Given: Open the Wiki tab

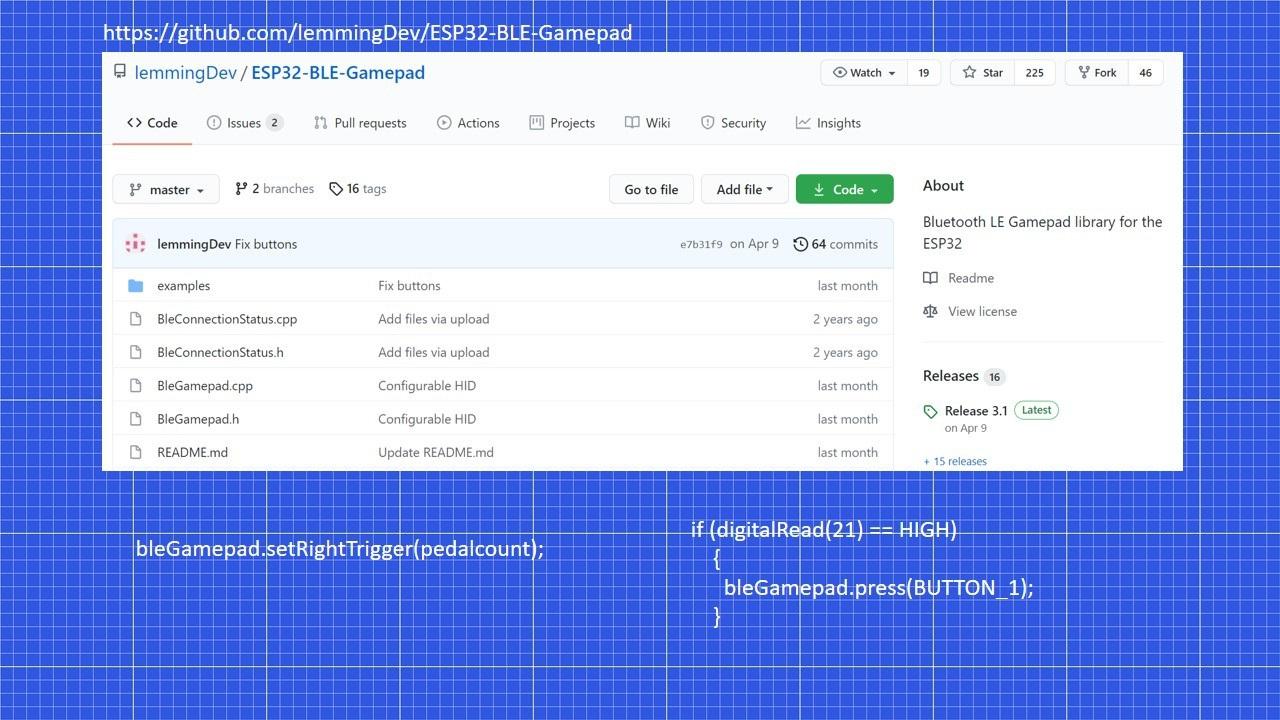Looking at the screenshot, I should (x=648, y=123).
